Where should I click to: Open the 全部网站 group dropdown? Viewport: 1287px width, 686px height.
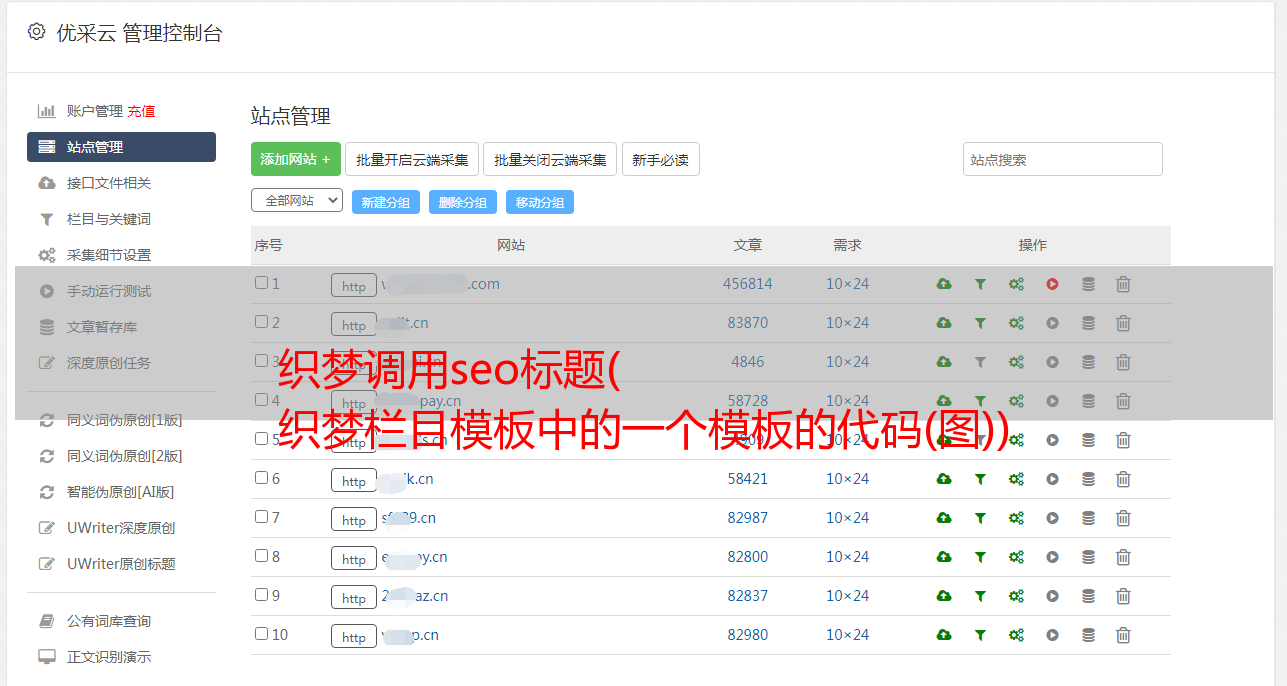297,201
